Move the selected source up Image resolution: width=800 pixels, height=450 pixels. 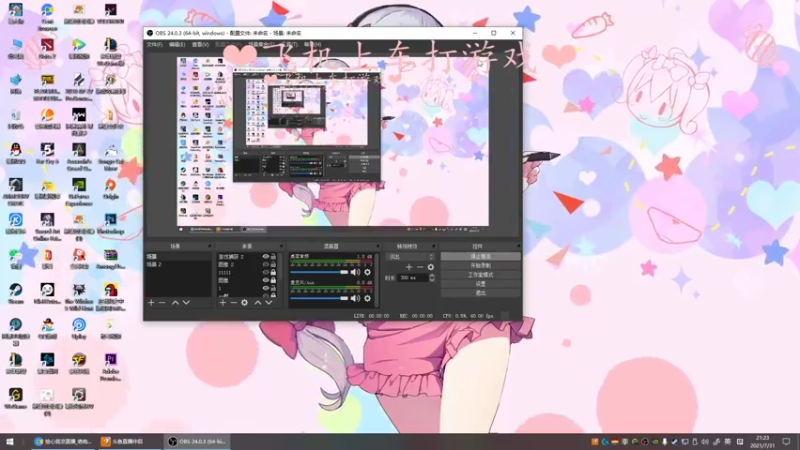tap(258, 303)
